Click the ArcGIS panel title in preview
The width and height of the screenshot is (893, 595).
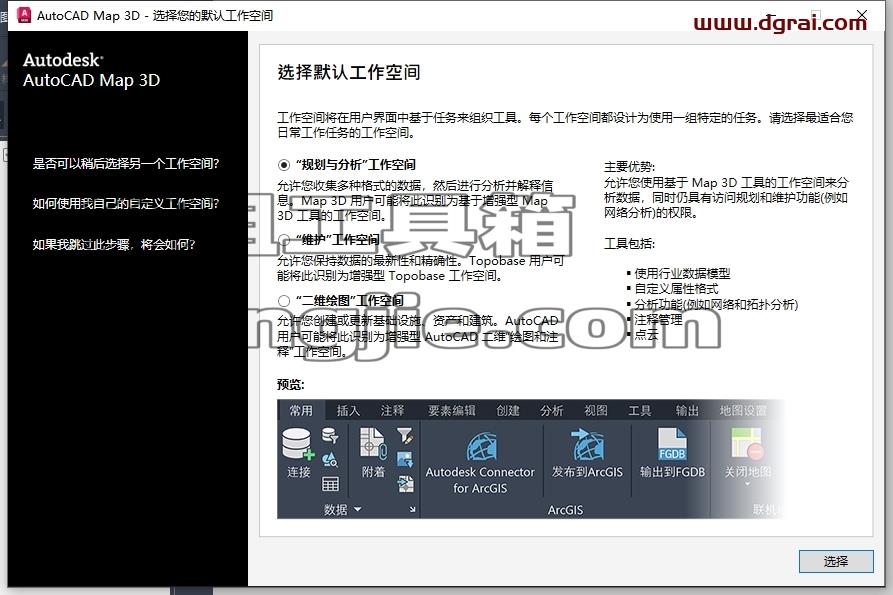point(566,510)
